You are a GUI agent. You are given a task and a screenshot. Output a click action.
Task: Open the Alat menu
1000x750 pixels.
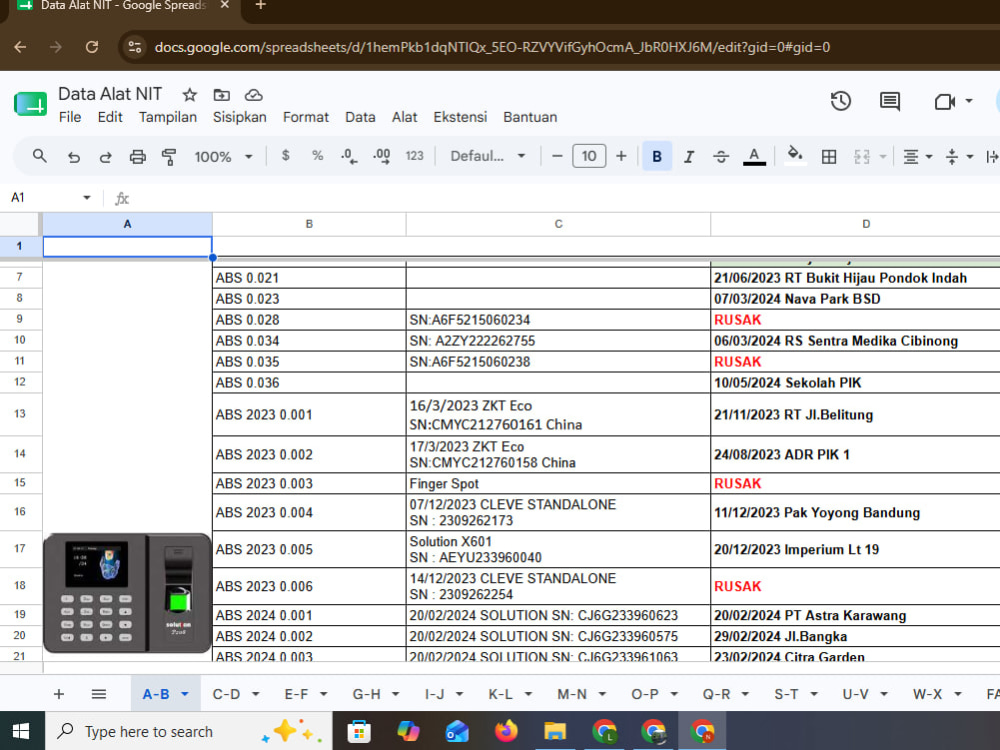tap(404, 117)
